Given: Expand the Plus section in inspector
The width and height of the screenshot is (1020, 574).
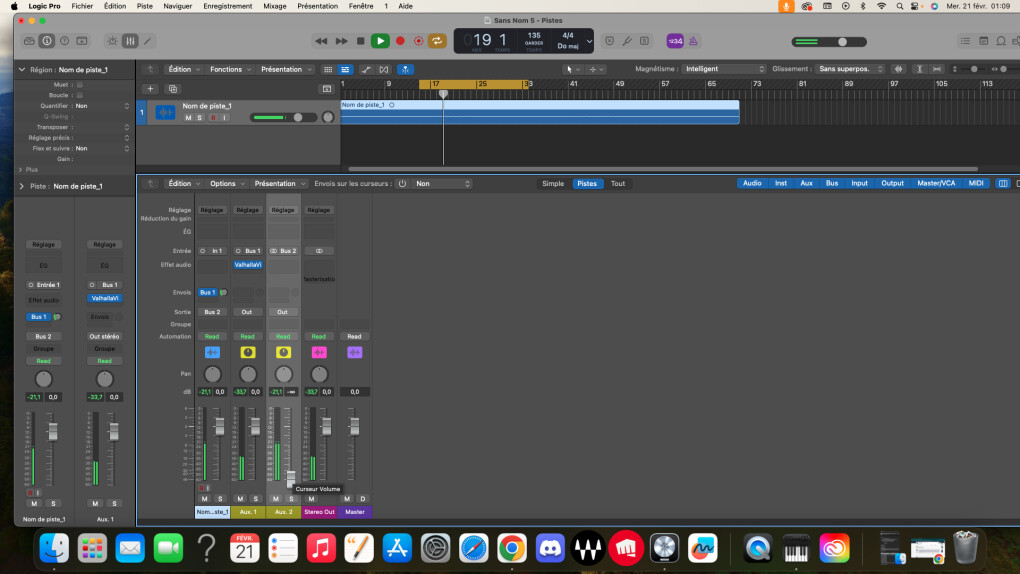Looking at the screenshot, I should click(x=21, y=170).
